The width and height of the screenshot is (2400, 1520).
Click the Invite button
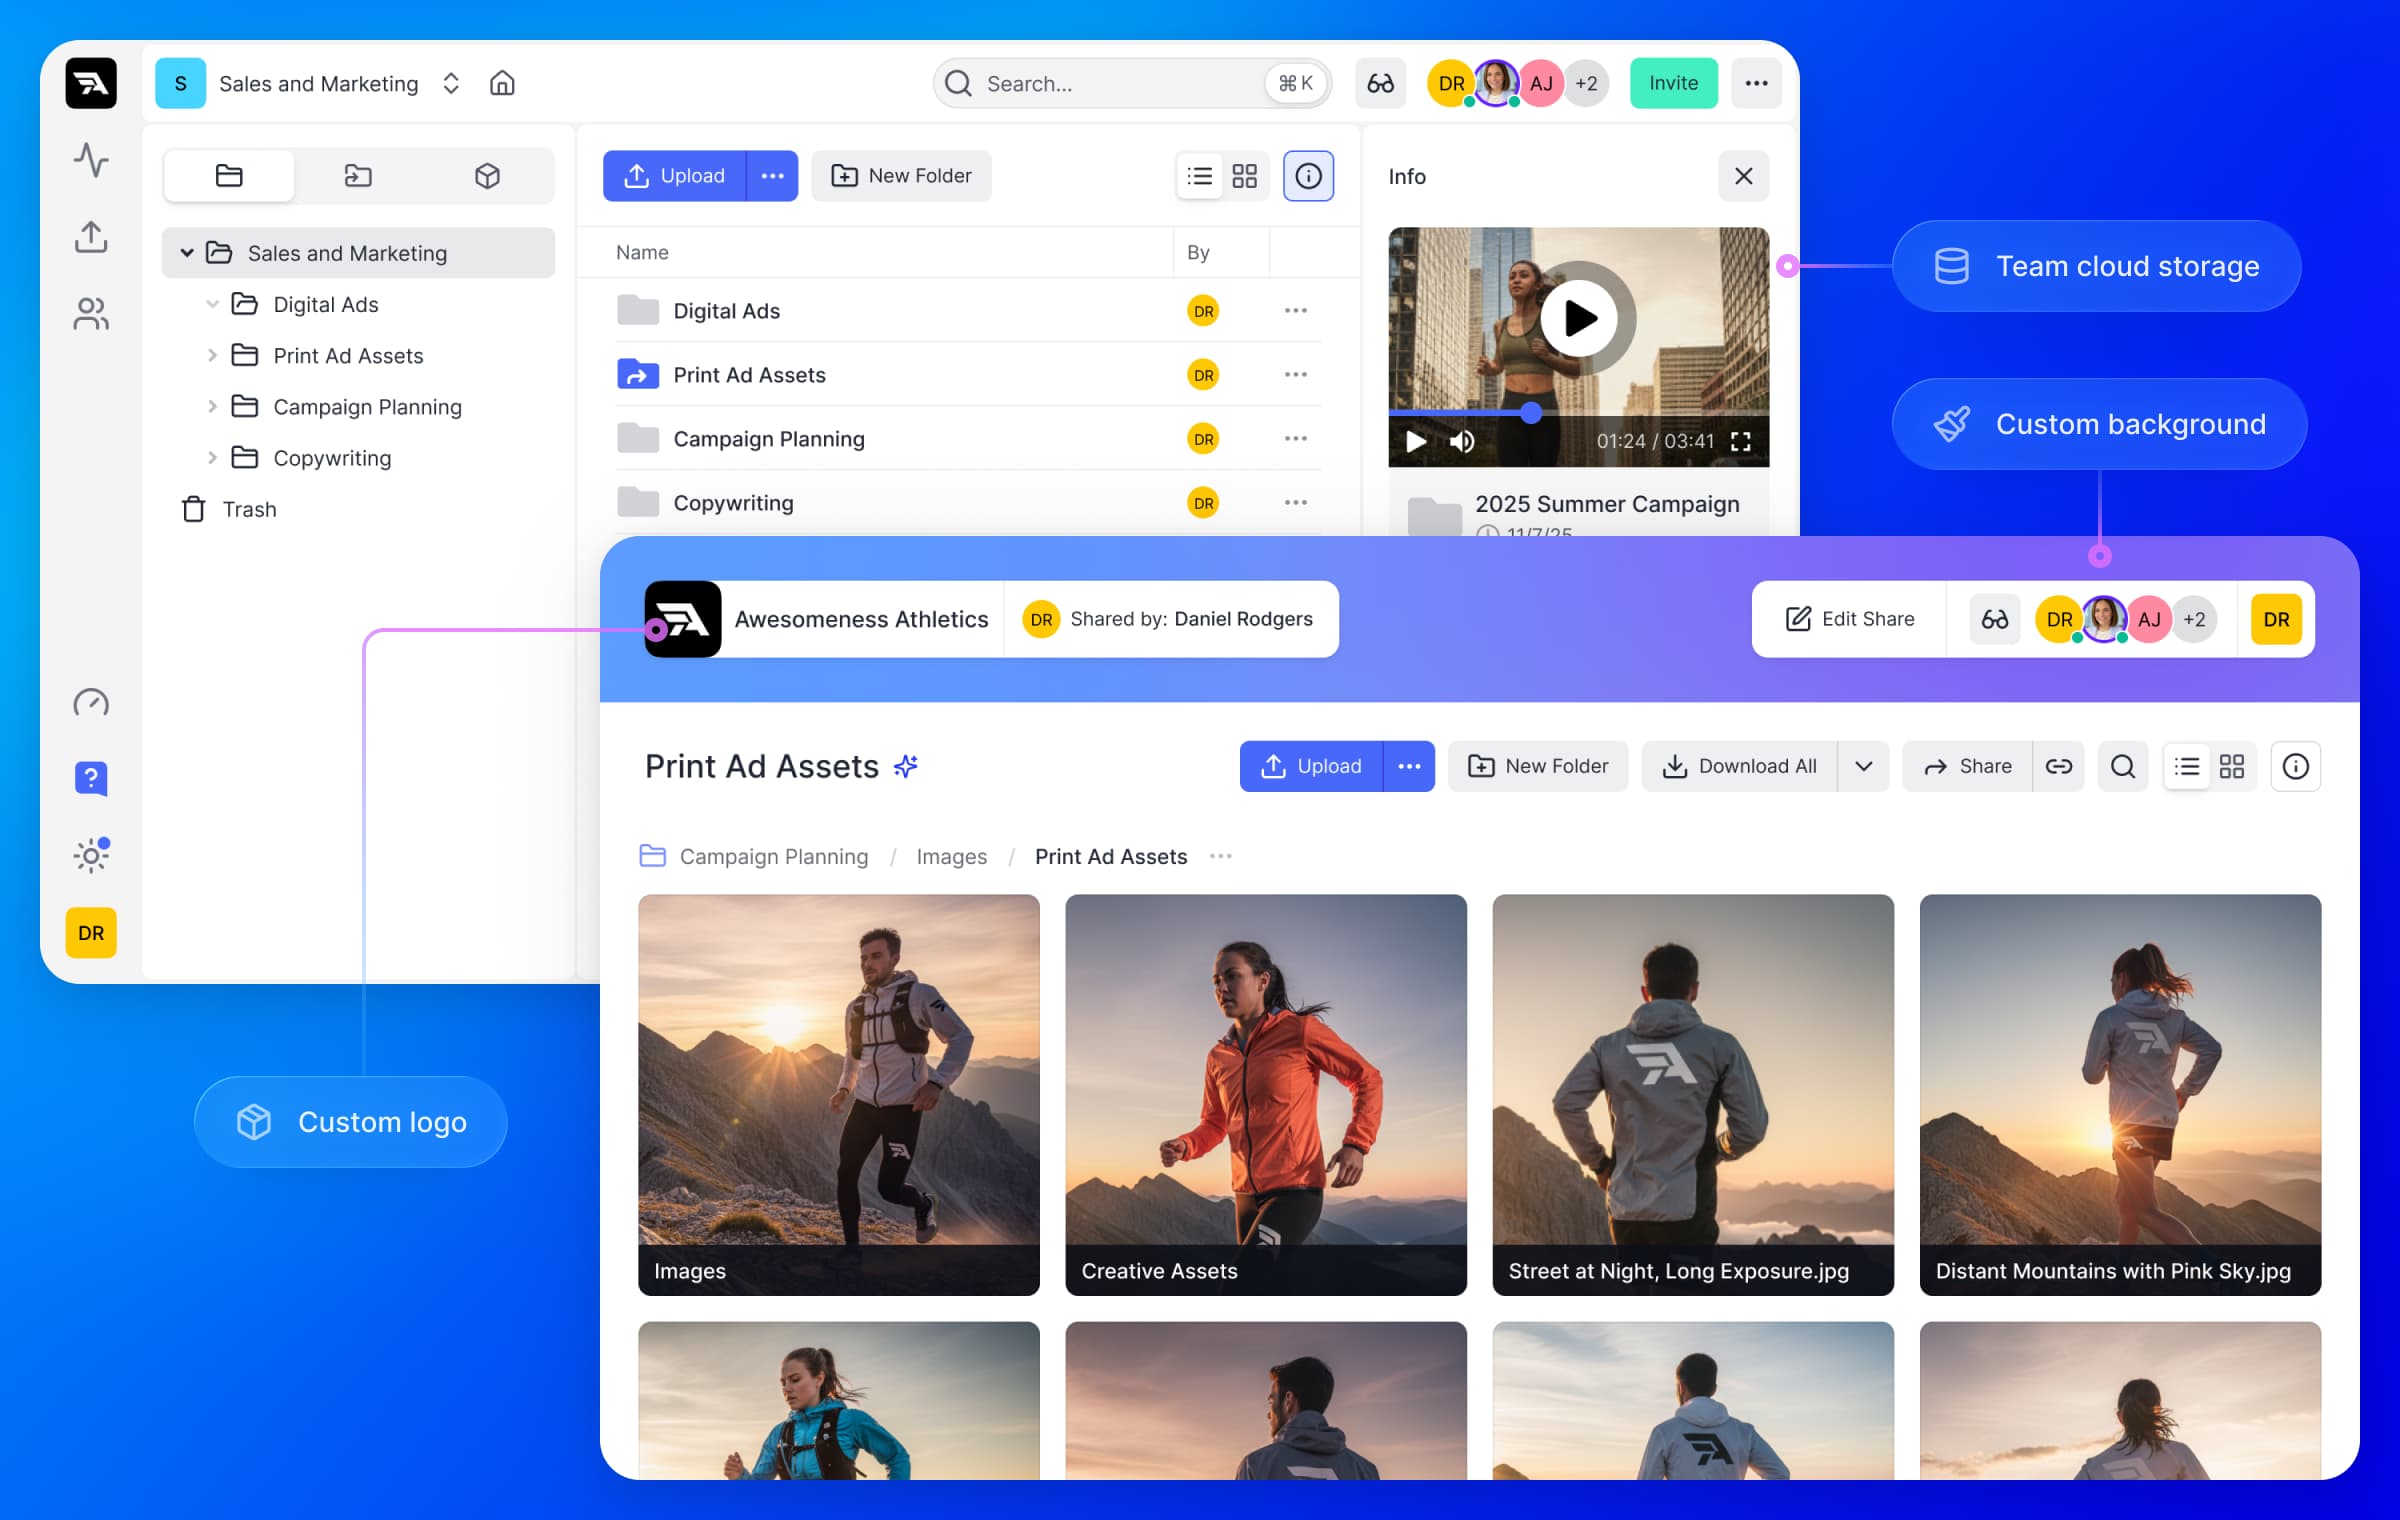[x=1673, y=83]
